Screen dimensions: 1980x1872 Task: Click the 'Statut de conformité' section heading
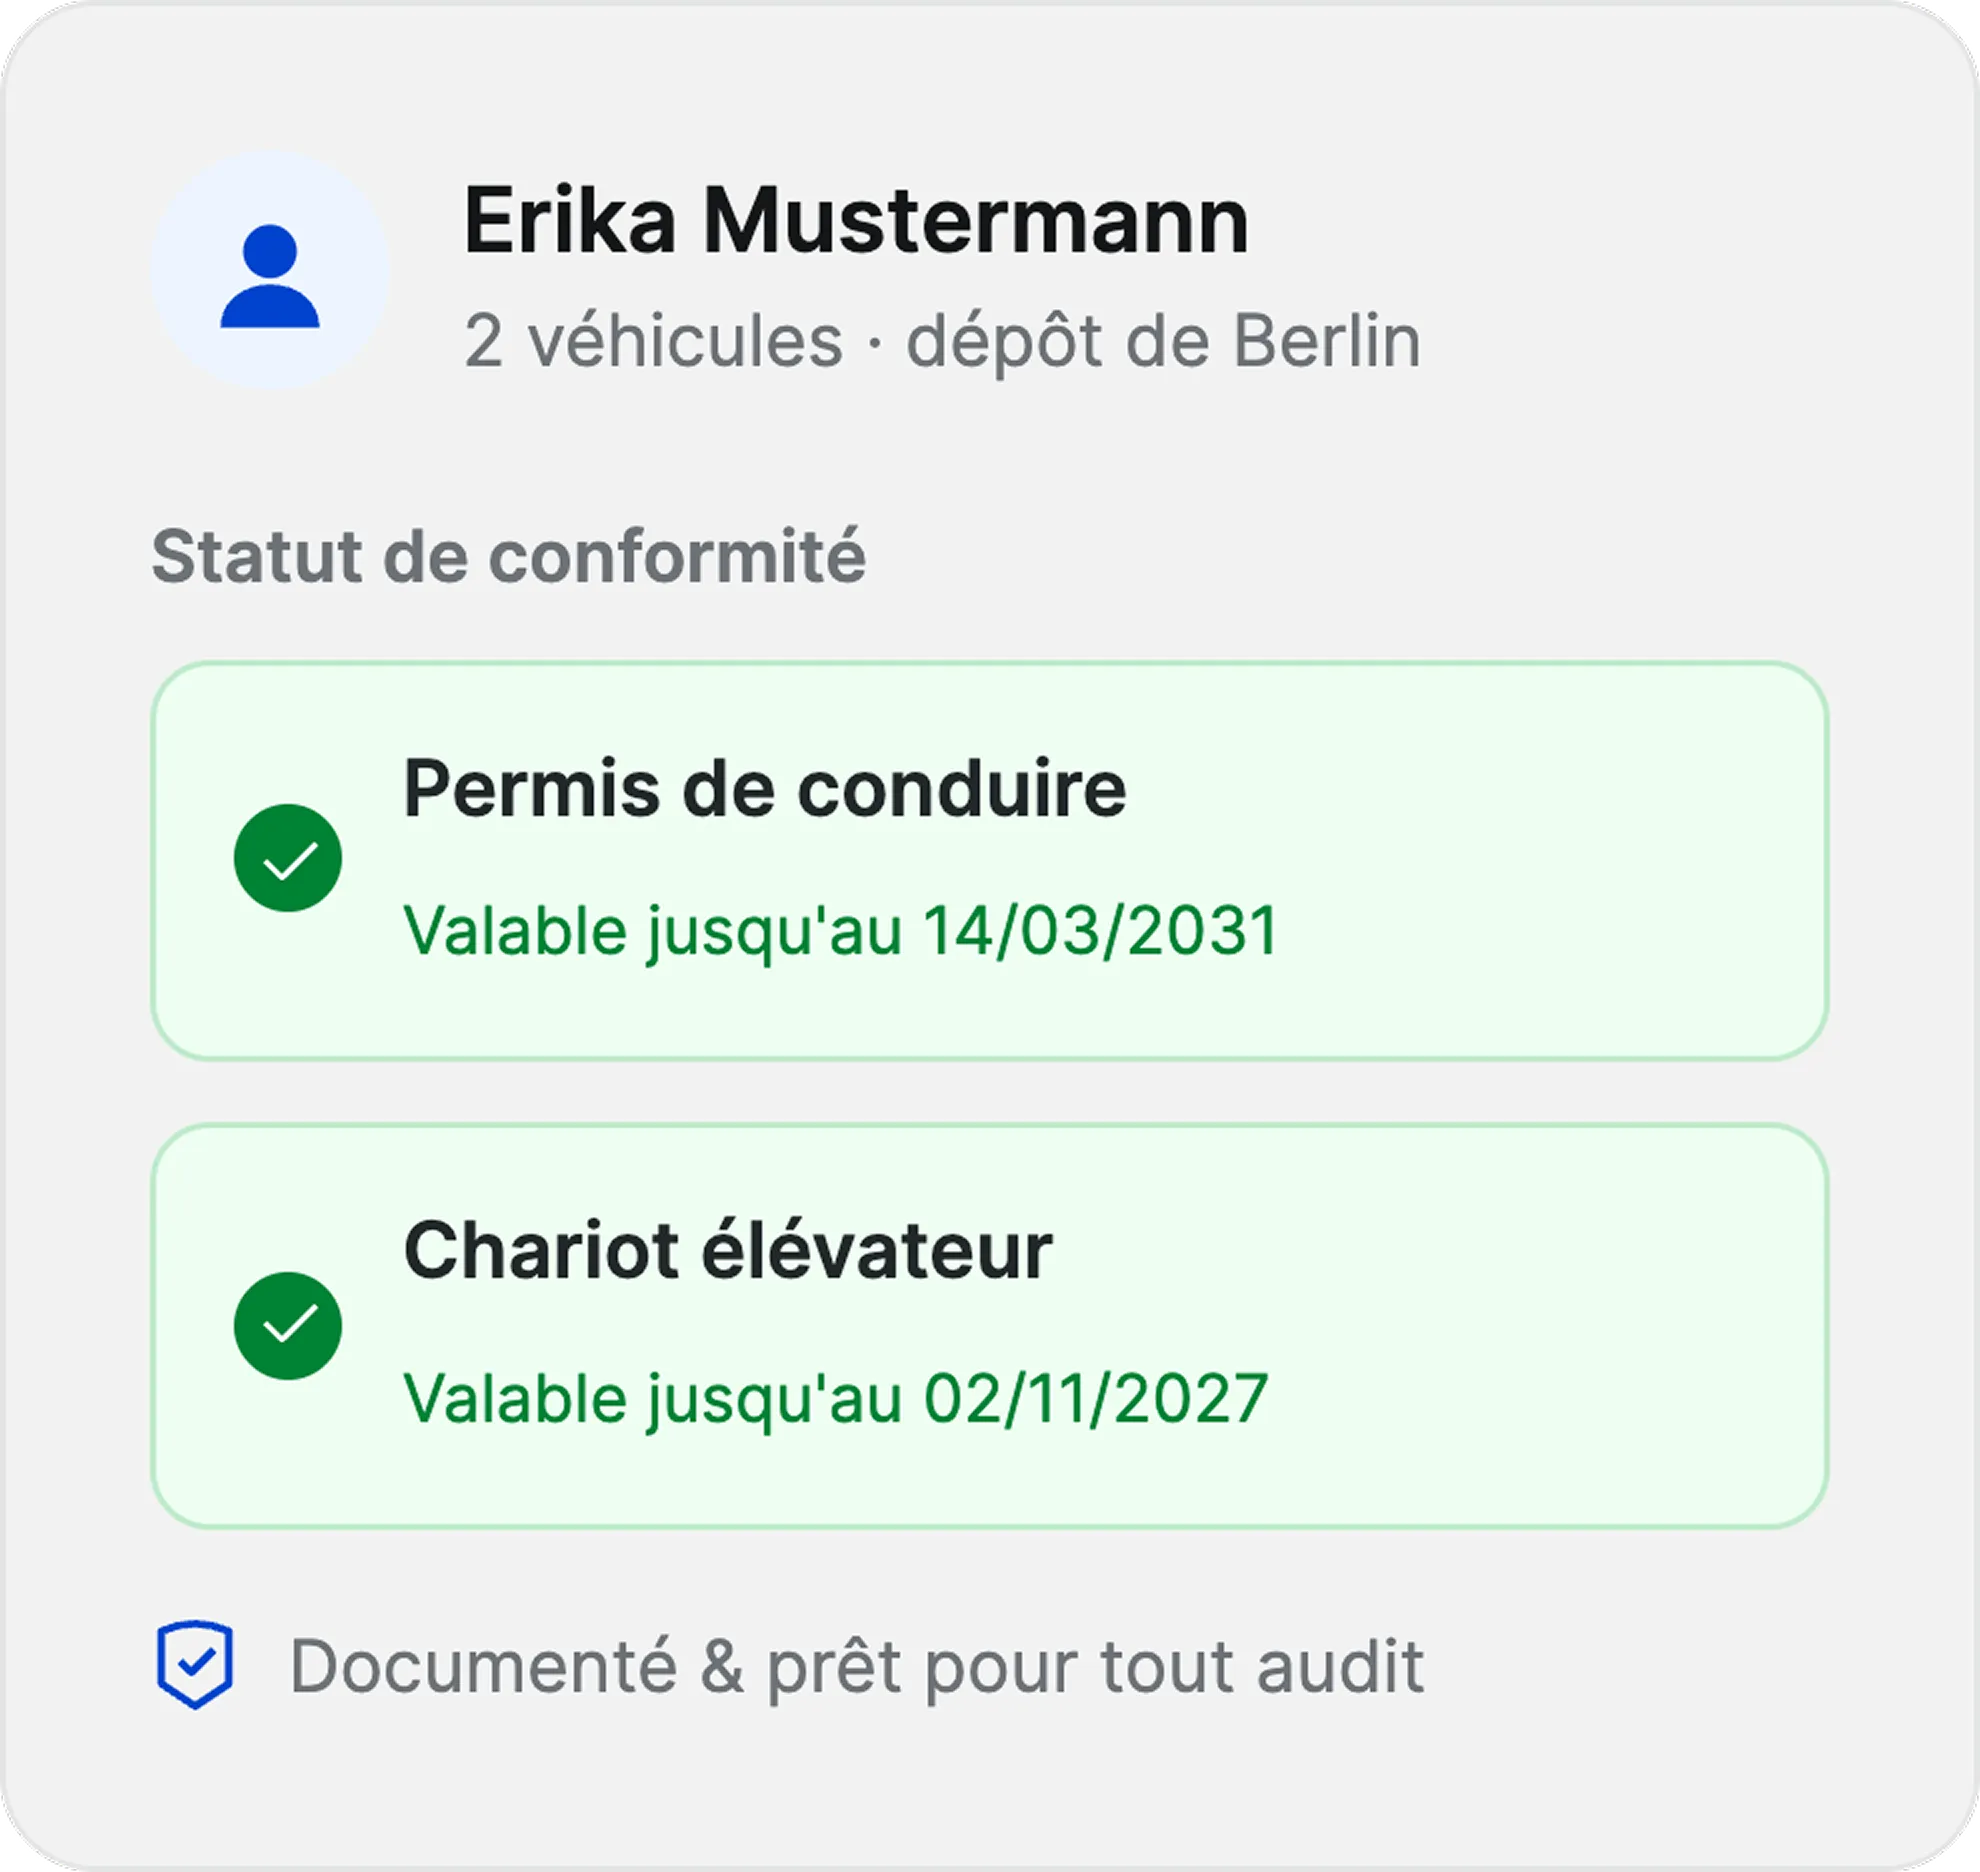tap(508, 556)
